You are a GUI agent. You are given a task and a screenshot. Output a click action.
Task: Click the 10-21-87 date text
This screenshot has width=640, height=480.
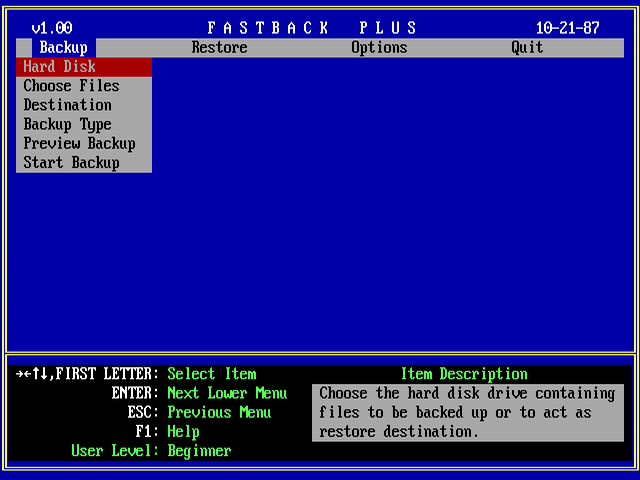click(567, 28)
